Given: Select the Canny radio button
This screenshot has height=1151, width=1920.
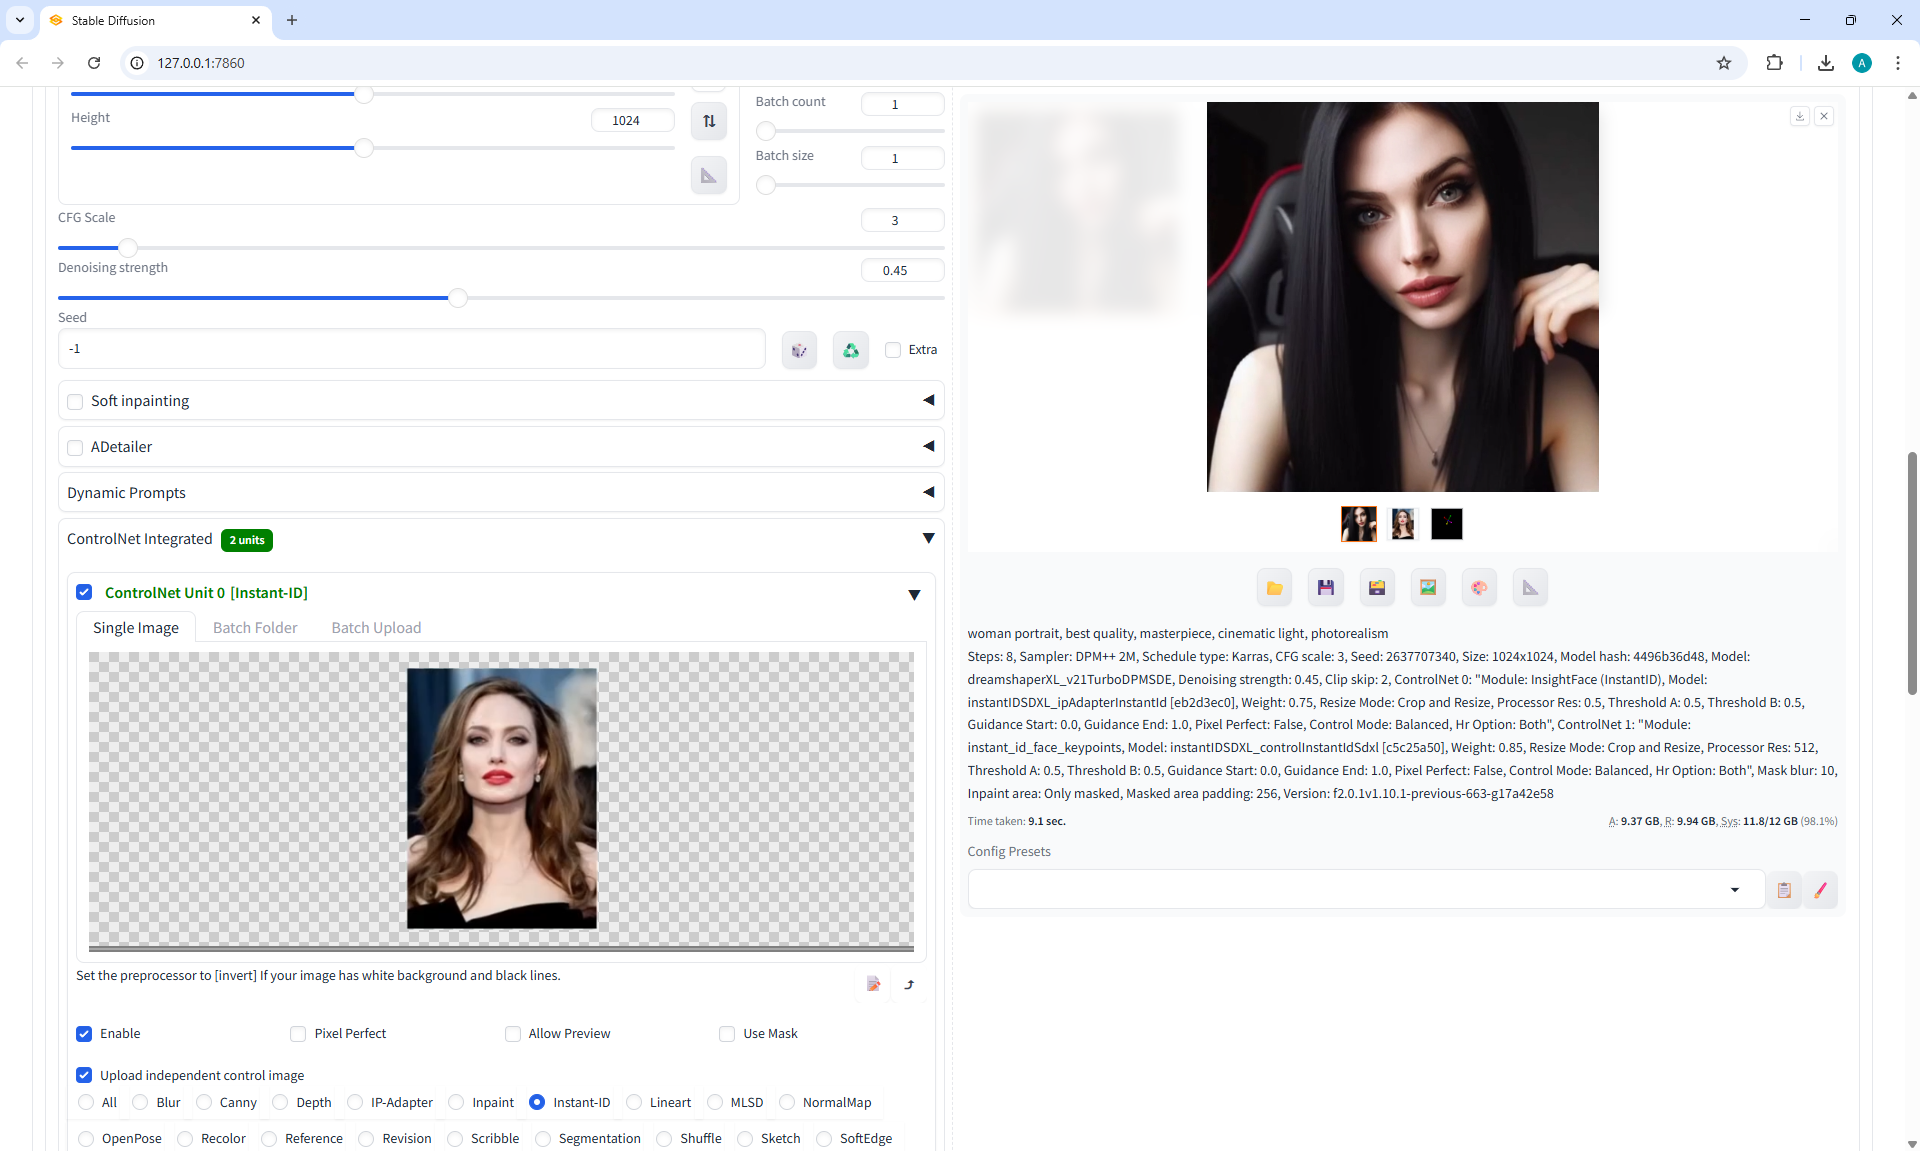Looking at the screenshot, I should (205, 1102).
